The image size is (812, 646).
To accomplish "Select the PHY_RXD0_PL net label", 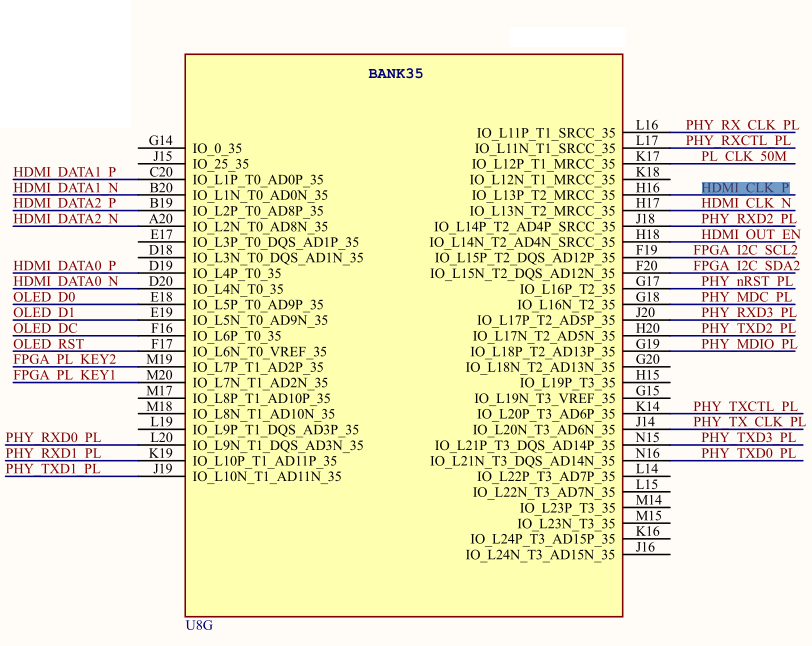I will 53,438.
